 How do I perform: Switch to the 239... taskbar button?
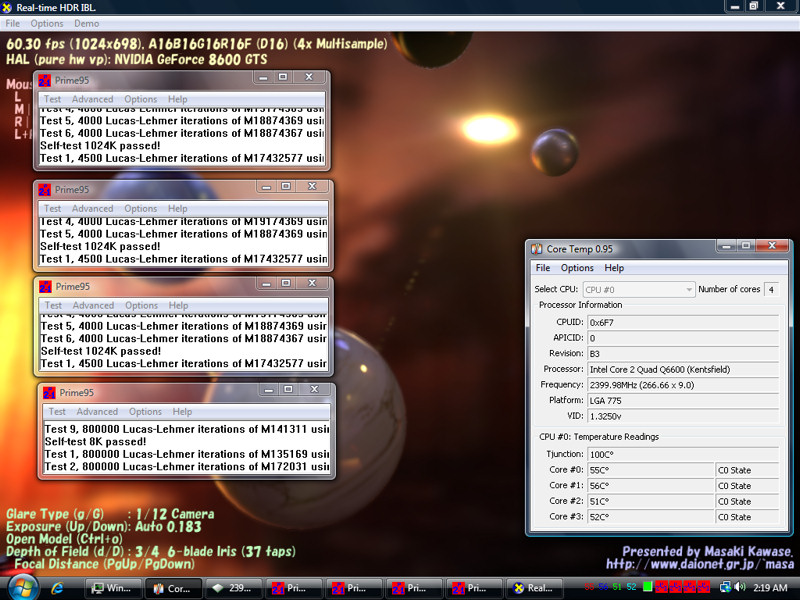[234, 588]
